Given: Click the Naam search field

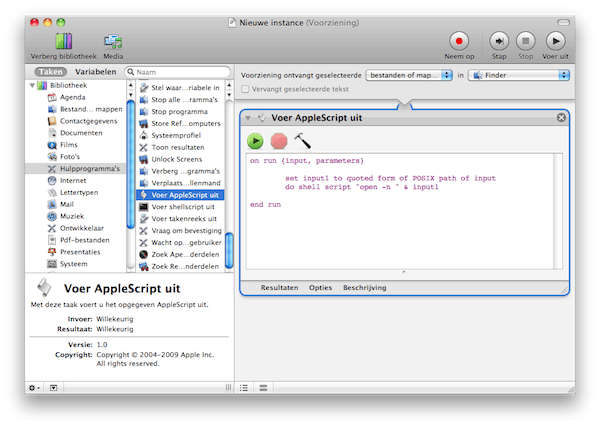Looking at the screenshot, I should (x=178, y=72).
